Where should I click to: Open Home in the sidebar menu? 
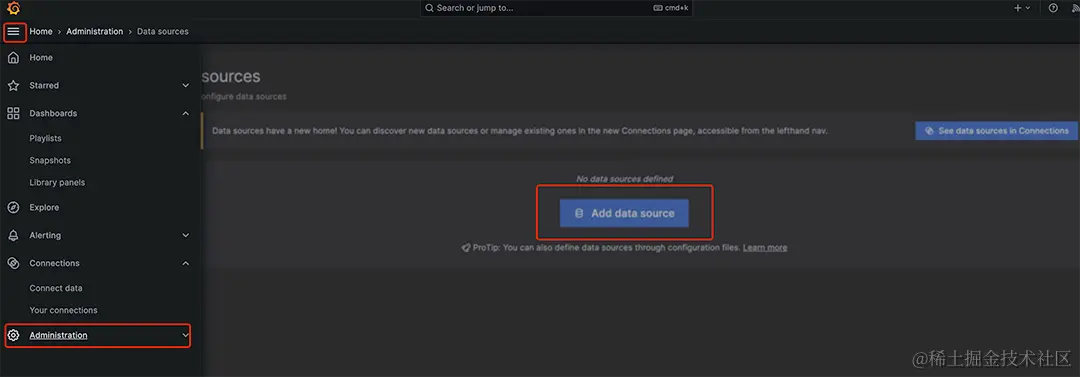[41, 58]
